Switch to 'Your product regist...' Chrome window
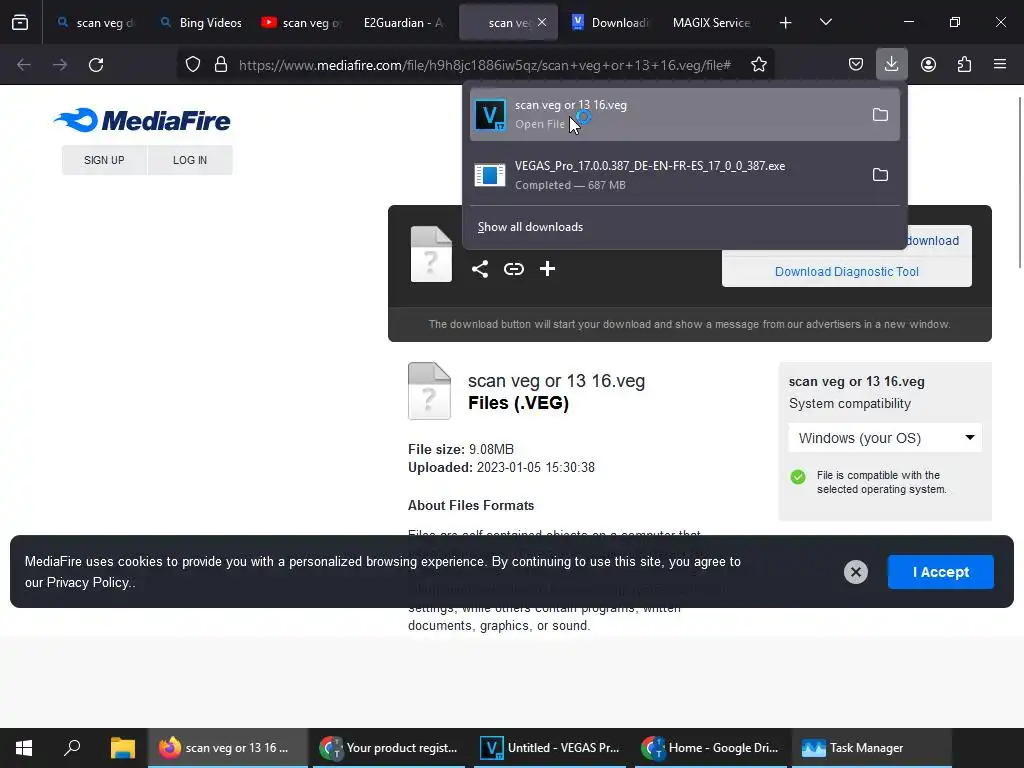Image resolution: width=1024 pixels, height=768 pixels. (x=389, y=748)
